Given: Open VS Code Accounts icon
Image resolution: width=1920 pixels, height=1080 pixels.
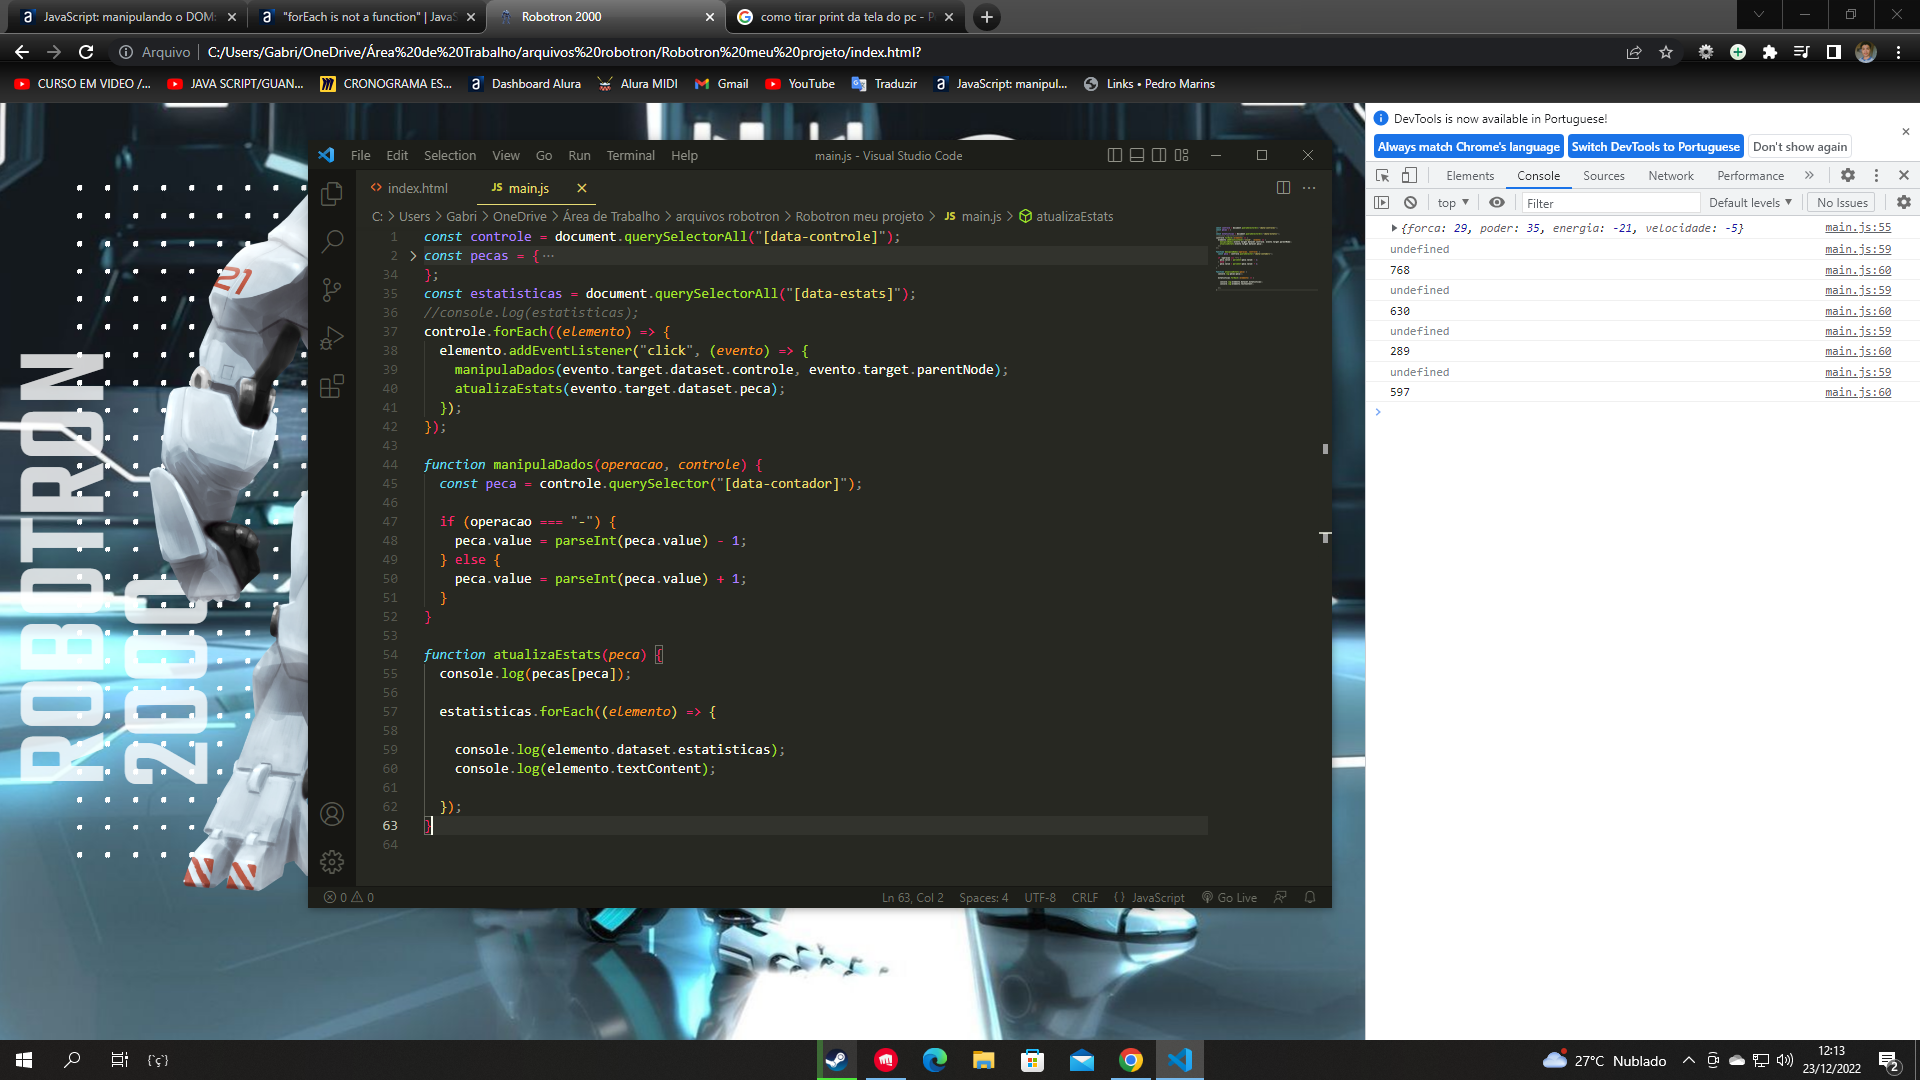Looking at the screenshot, I should click(x=332, y=814).
